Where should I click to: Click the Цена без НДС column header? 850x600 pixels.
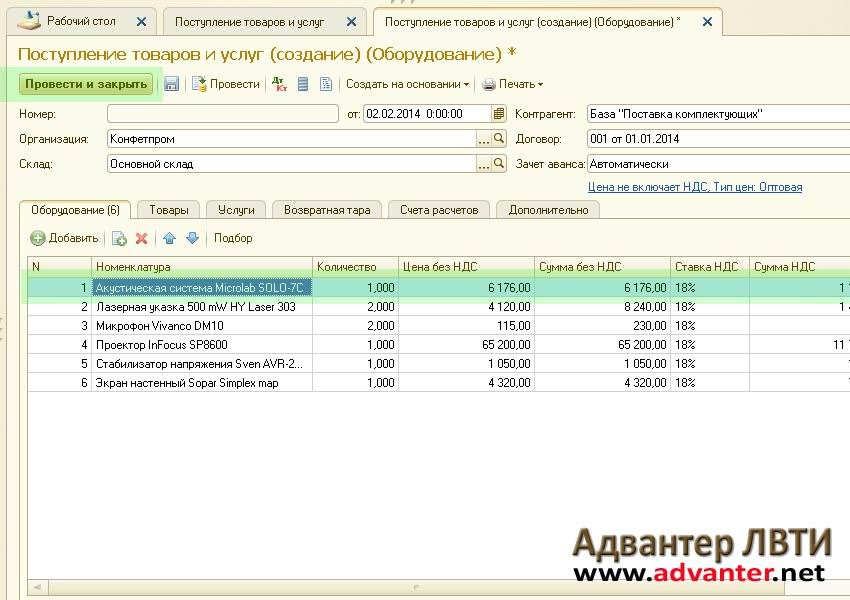pos(466,267)
